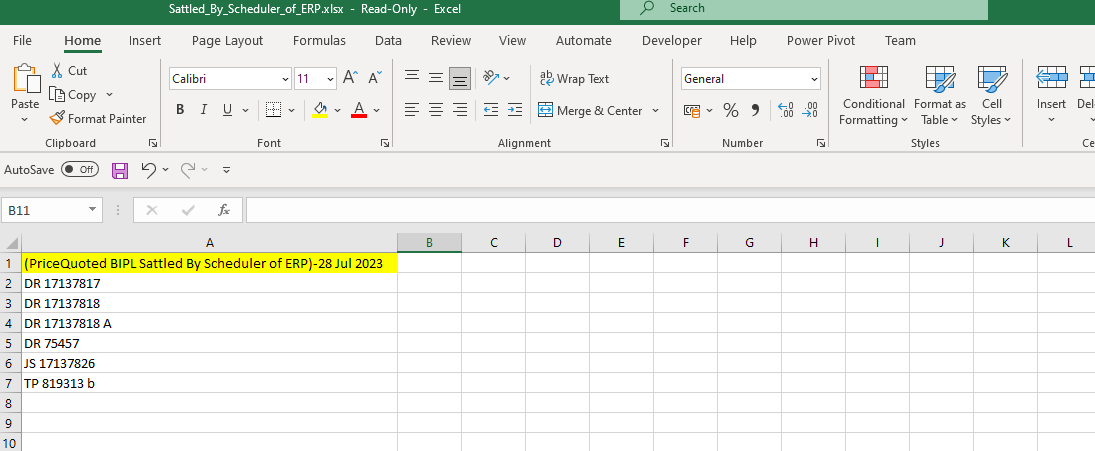The width and height of the screenshot is (1095, 451).
Task: Apply red Font Color
Action: click(359, 110)
